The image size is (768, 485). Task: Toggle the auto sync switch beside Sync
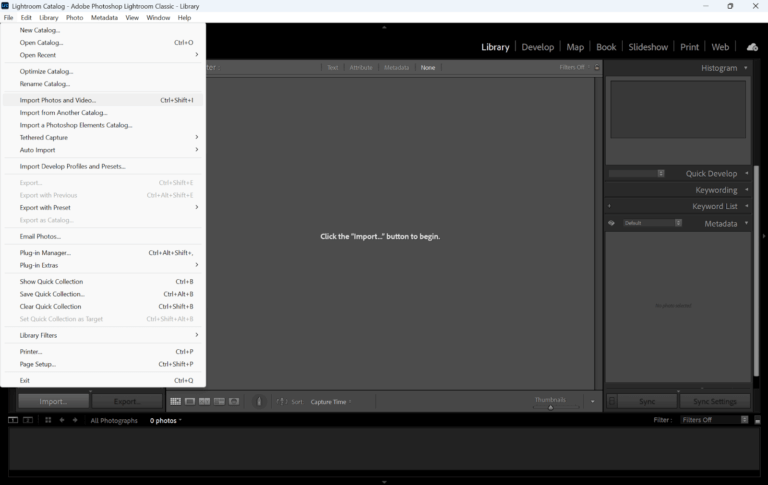point(612,401)
